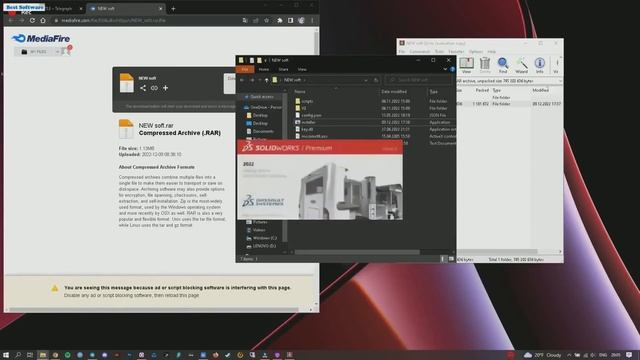Click the WinRAR View toolbar button
The height and width of the screenshot is (360, 640).
pos(466,65)
